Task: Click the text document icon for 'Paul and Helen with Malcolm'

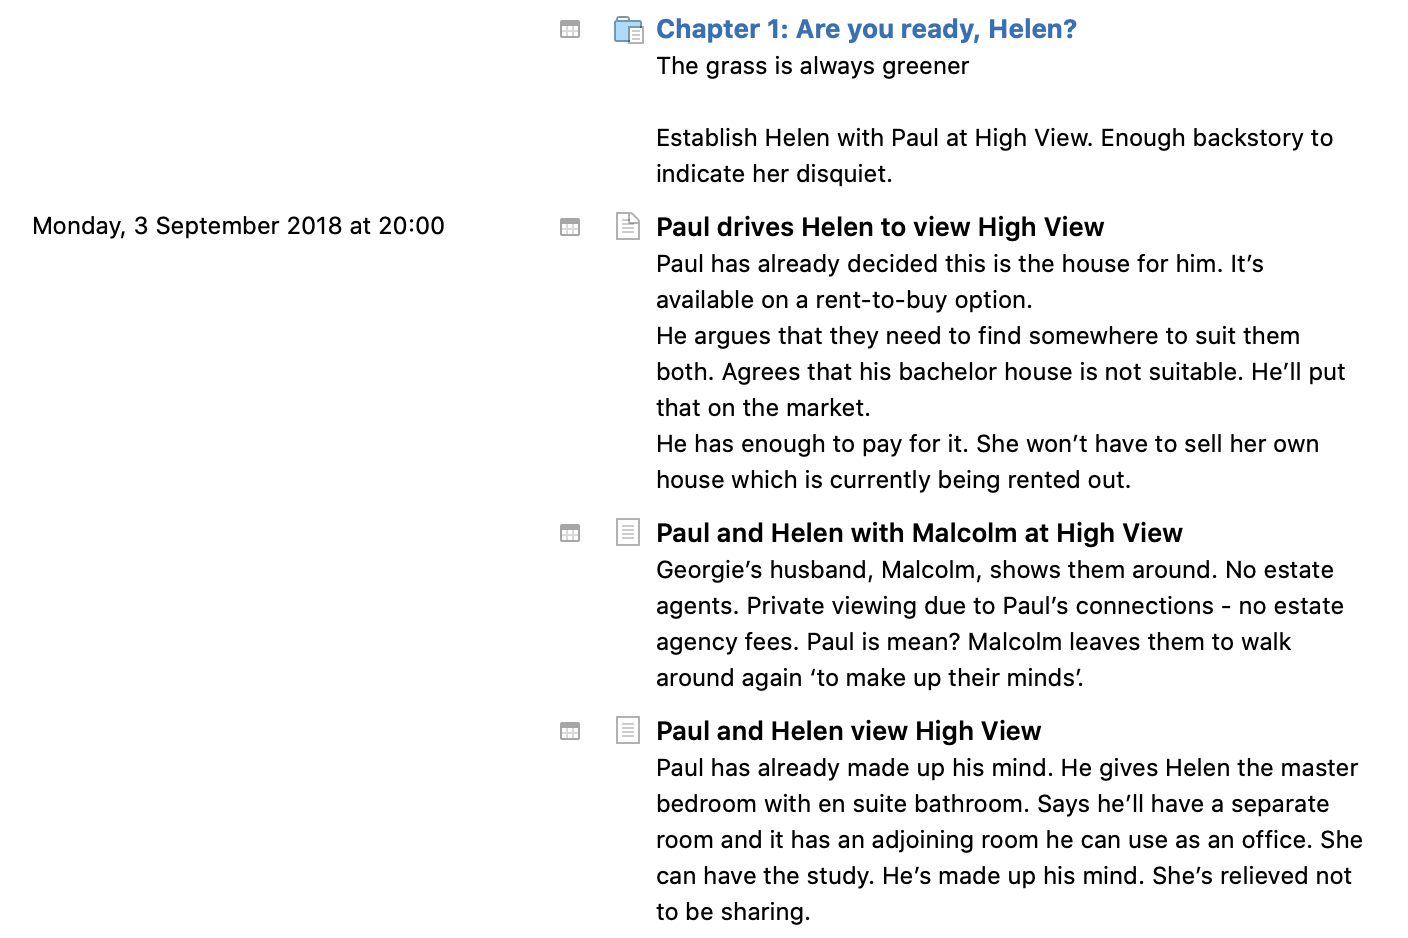Action: pyautogui.click(x=627, y=532)
